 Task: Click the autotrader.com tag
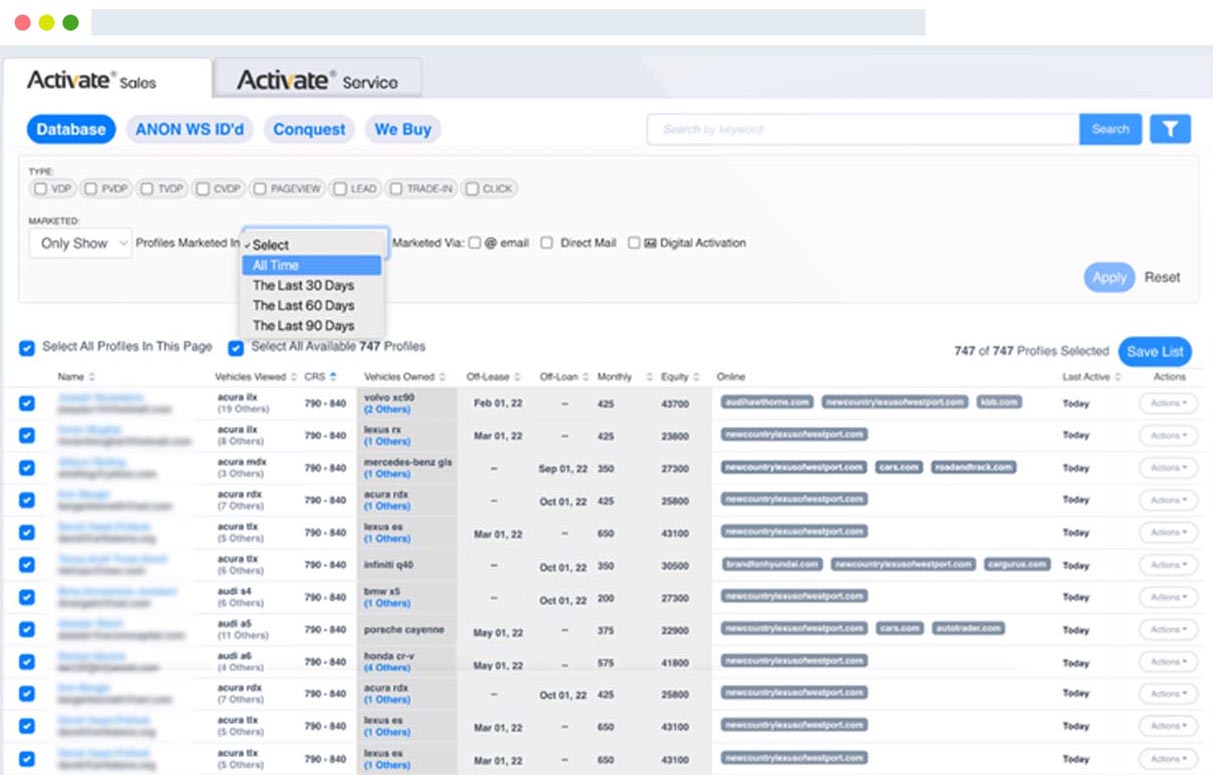coord(967,629)
